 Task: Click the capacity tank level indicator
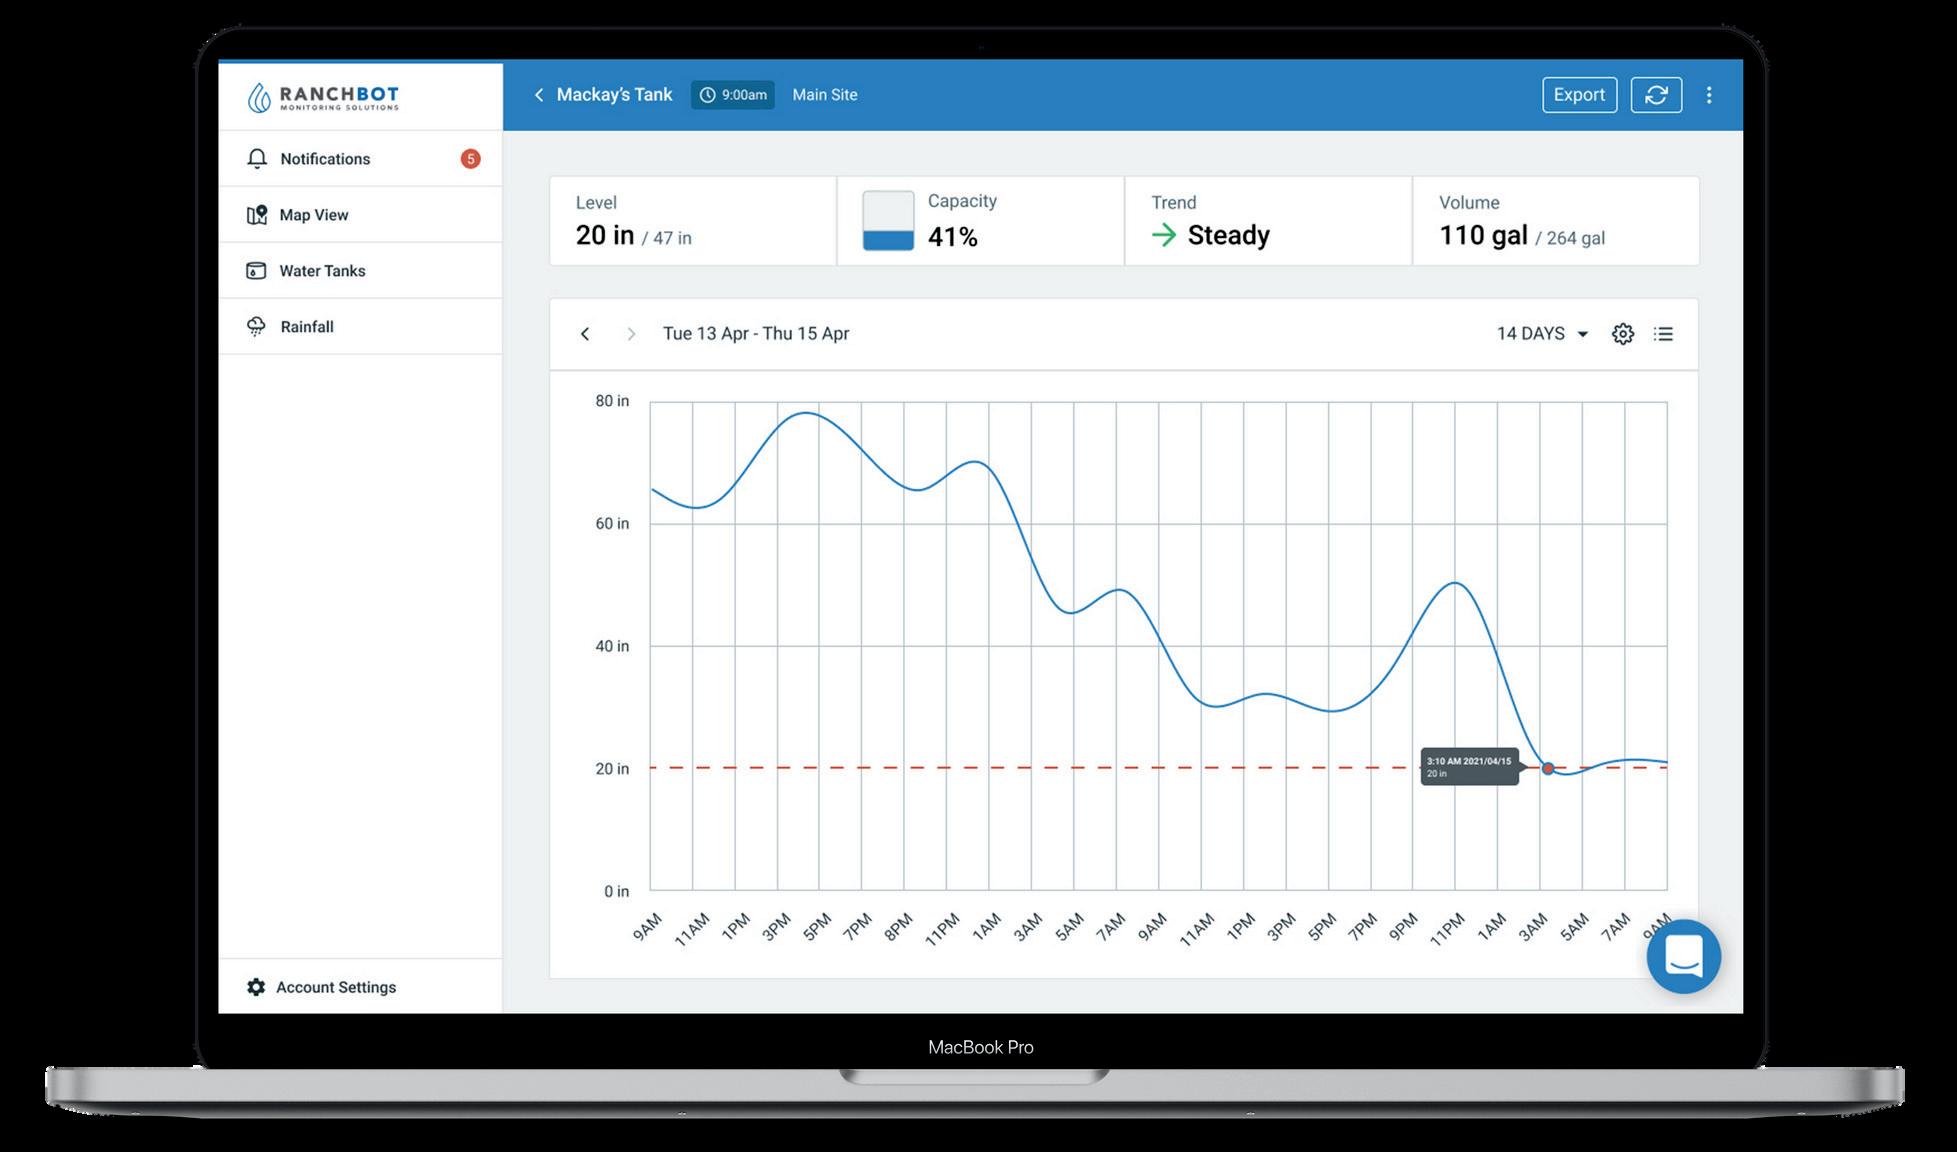(x=888, y=221)
